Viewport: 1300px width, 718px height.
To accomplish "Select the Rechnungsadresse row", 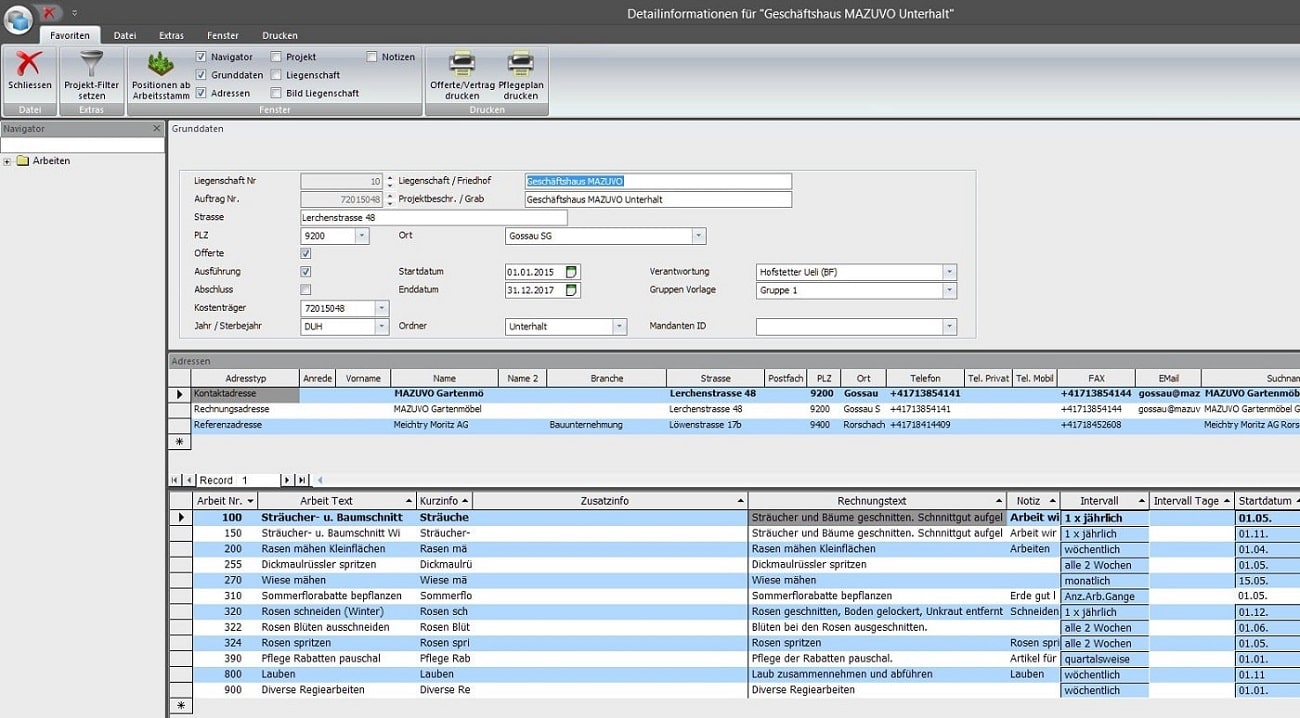I will point(735,409).
